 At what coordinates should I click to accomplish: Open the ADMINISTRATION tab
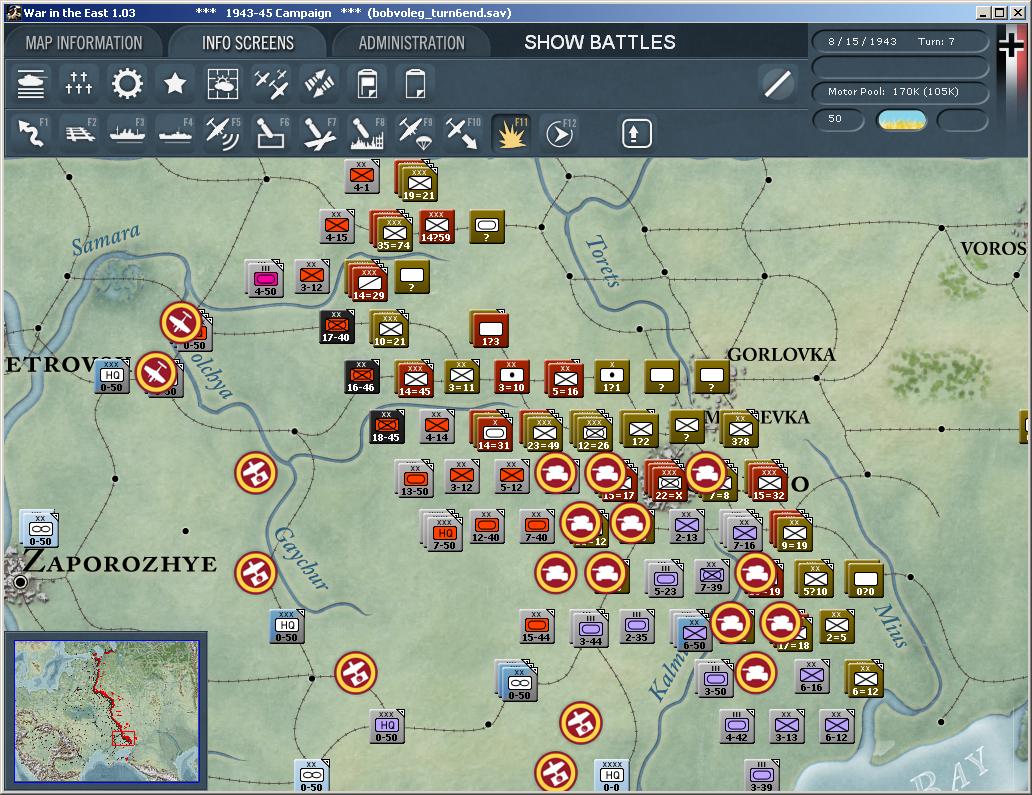411,43
